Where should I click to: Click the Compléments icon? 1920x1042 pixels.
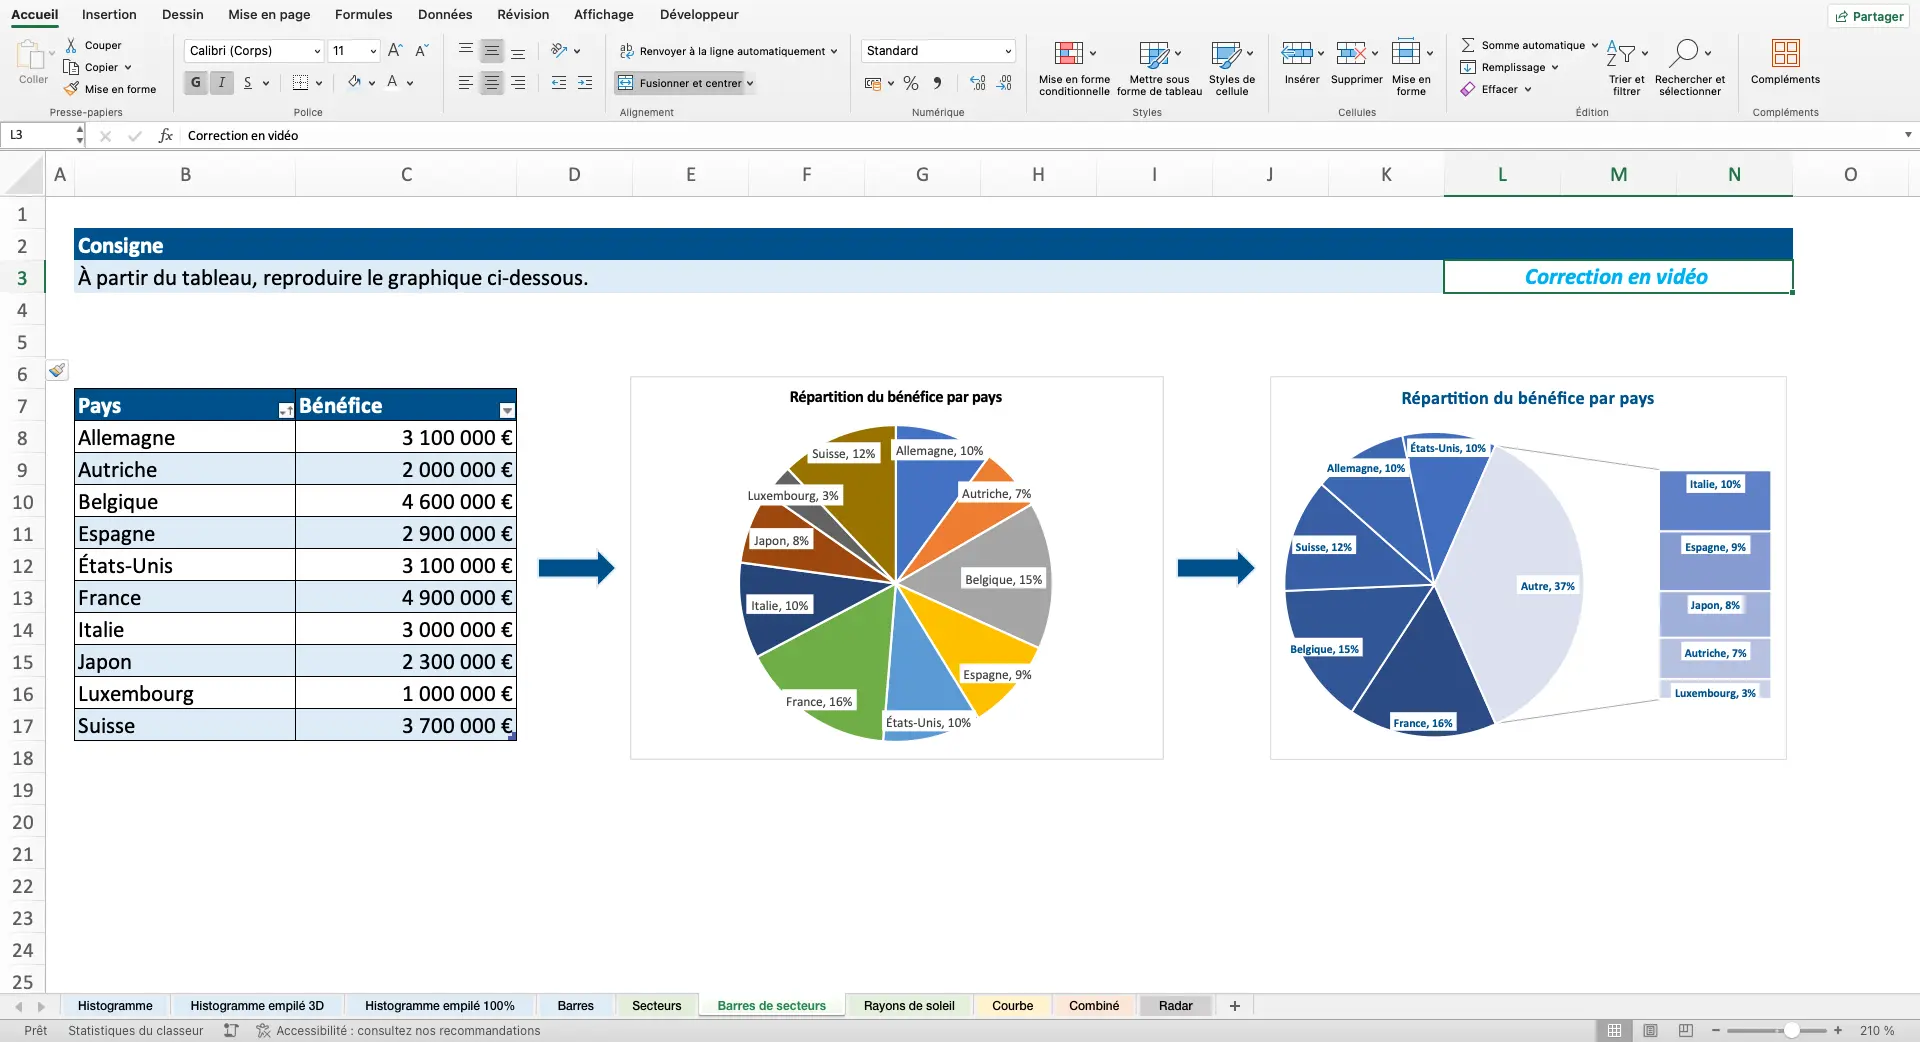(x=1785, y=53)
